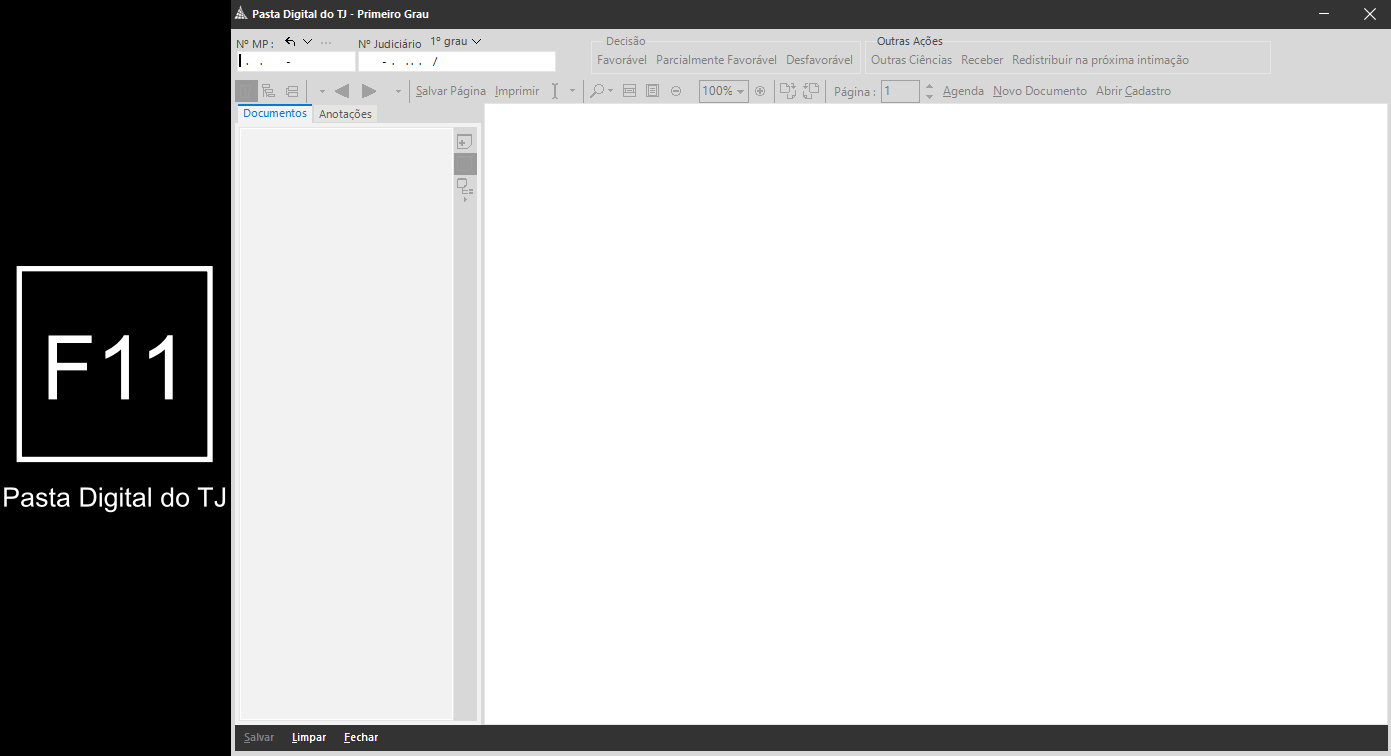The height and width of the screenshot is (756, 1391).
Task: Open the 100% zoom level dropdown
Action: pyautogui.click(x=724, y=91)
